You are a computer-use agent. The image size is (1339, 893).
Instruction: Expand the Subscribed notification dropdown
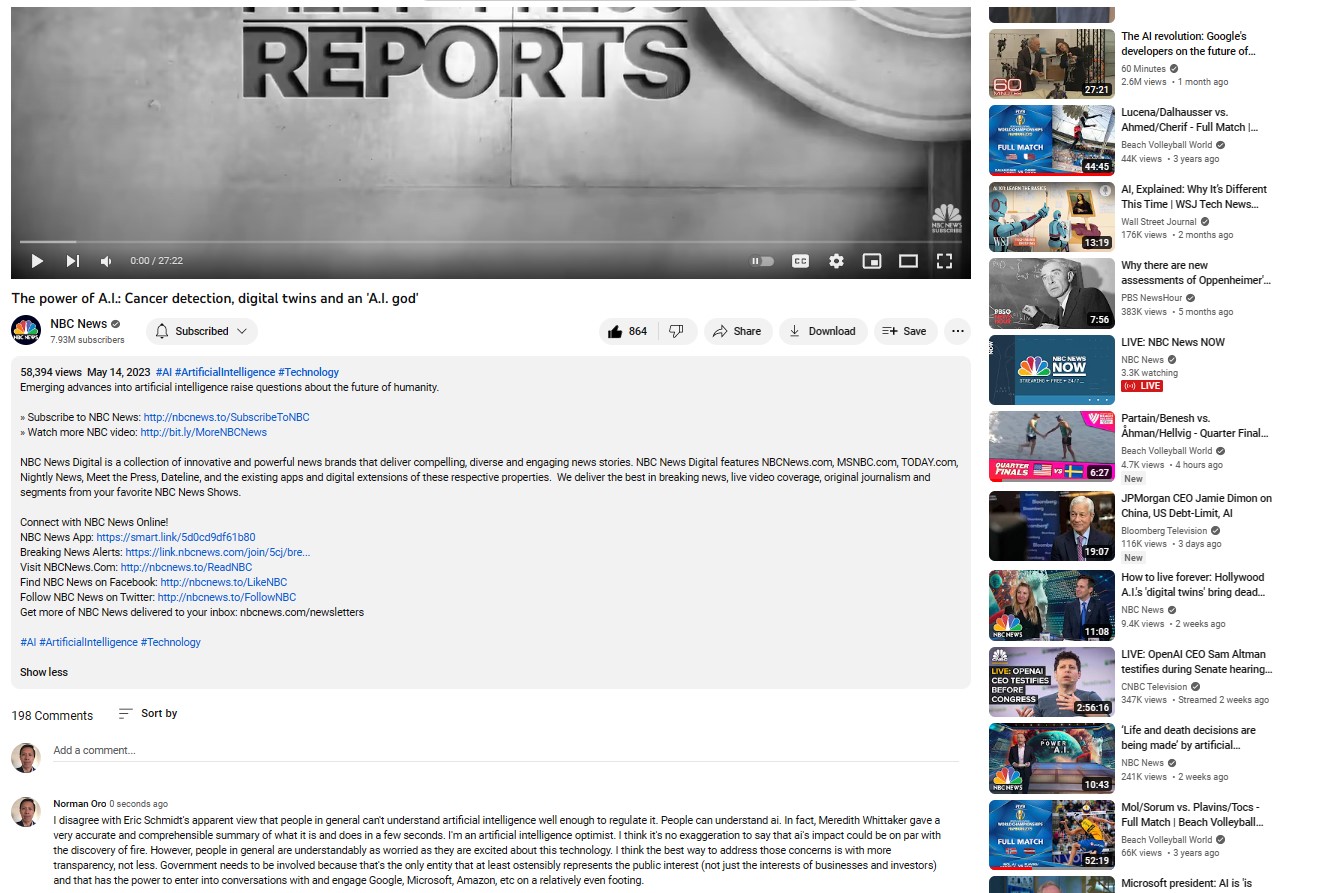point(201,331)
